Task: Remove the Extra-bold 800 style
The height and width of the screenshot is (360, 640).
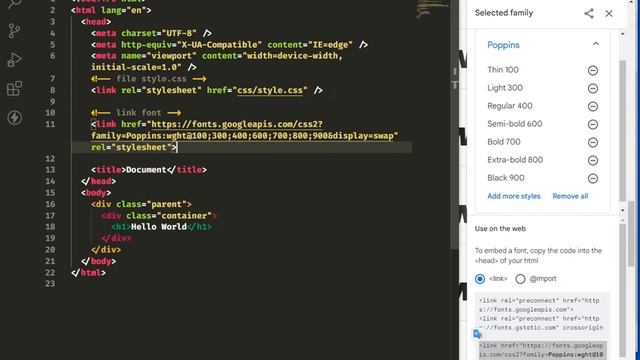Action: 593,160
